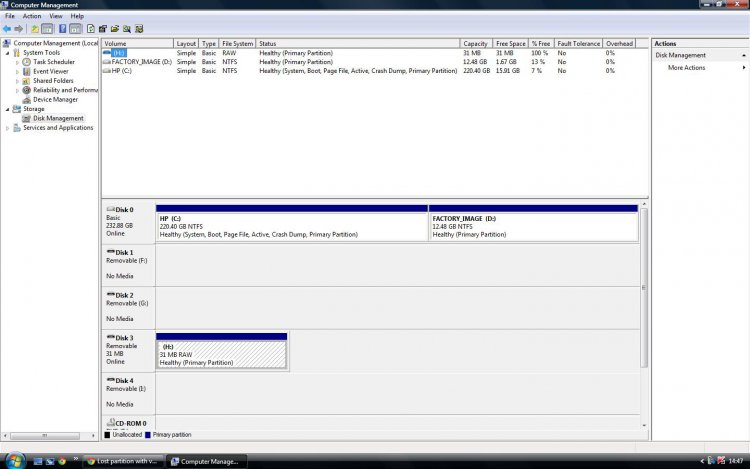The image size is (750, 469).
Task: Select the 31 MB RAW (H:) partition on Disk 3
Action: (x=221, y=354)
